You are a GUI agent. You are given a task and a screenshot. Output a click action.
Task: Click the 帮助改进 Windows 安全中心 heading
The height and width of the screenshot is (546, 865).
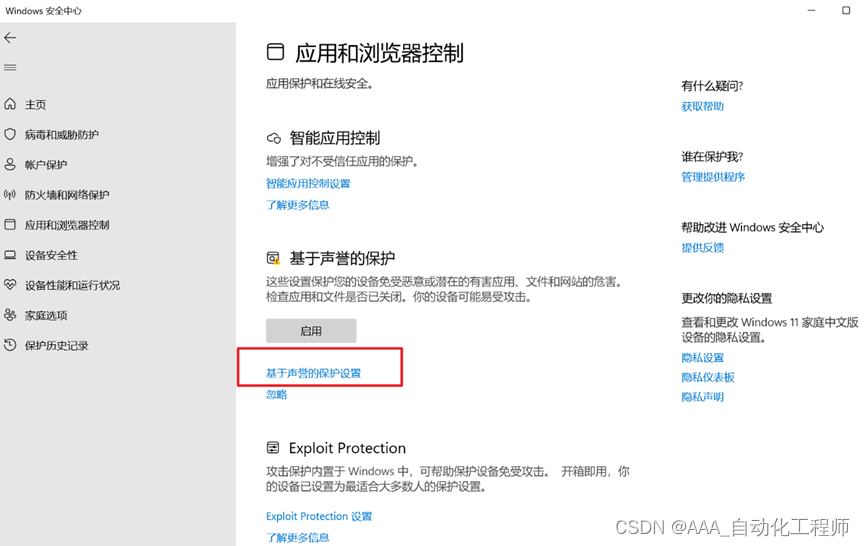(752, 227)
